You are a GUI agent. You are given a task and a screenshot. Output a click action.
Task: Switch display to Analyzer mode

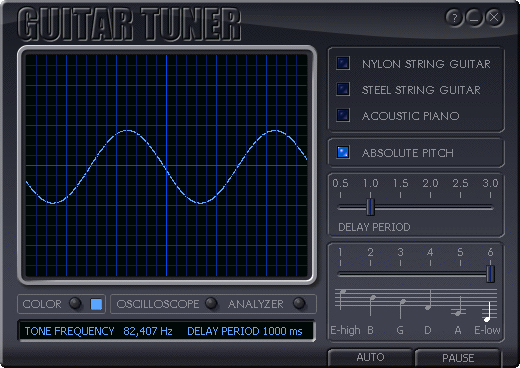pos(299,303)
